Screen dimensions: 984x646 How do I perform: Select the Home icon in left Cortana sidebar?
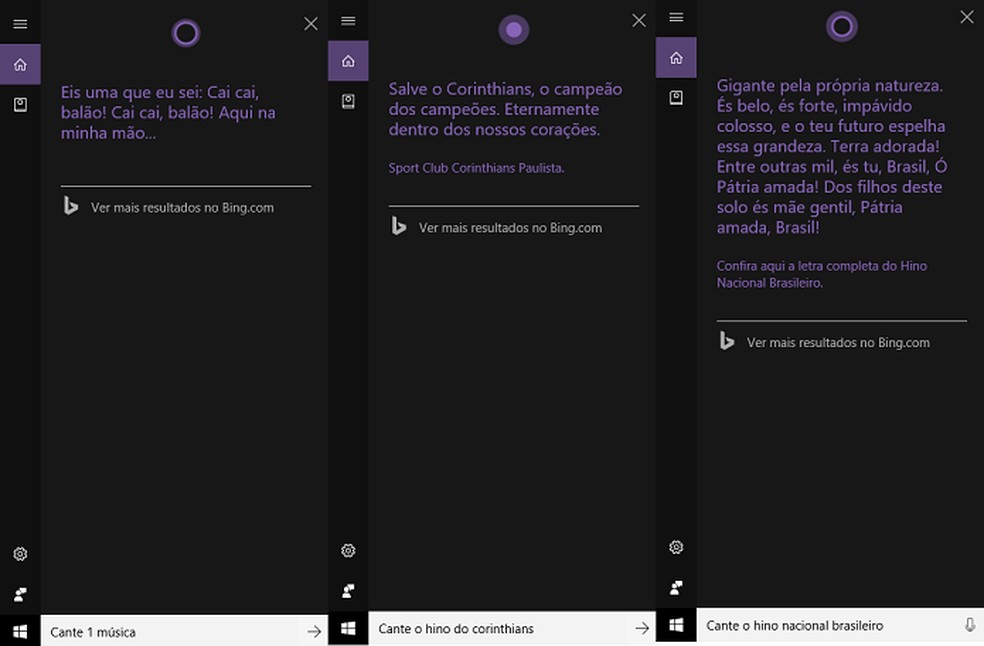20,62
